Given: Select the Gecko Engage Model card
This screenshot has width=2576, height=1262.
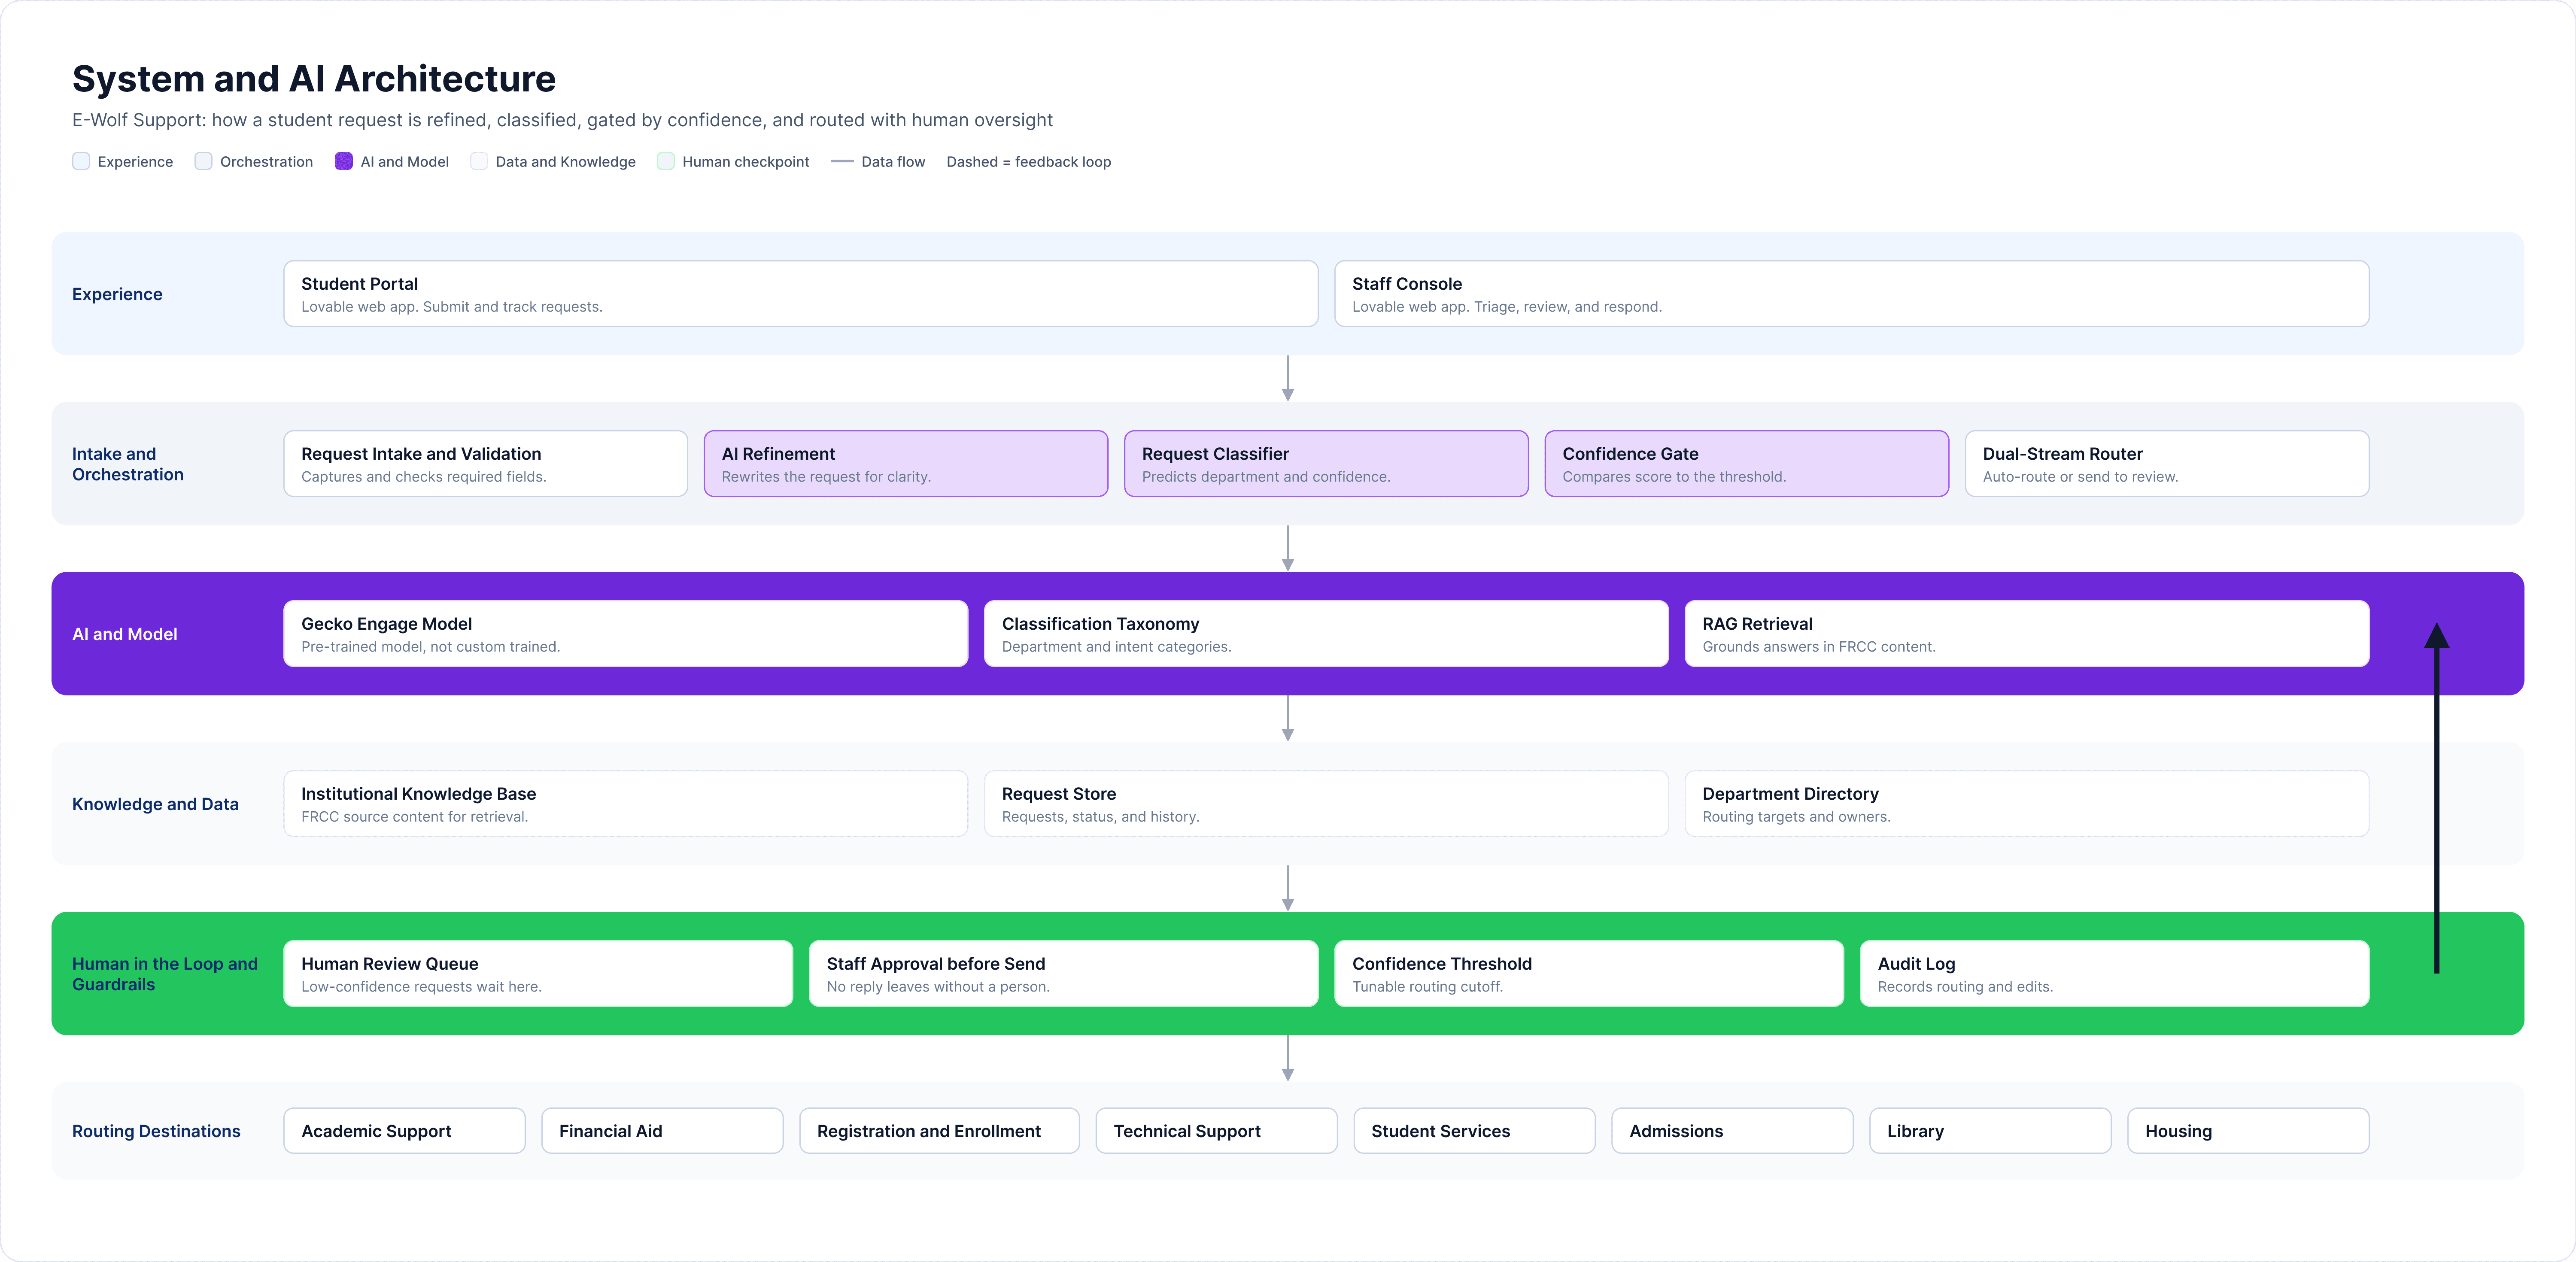Looking at the screenshot, I should click(x=625, y=634).
